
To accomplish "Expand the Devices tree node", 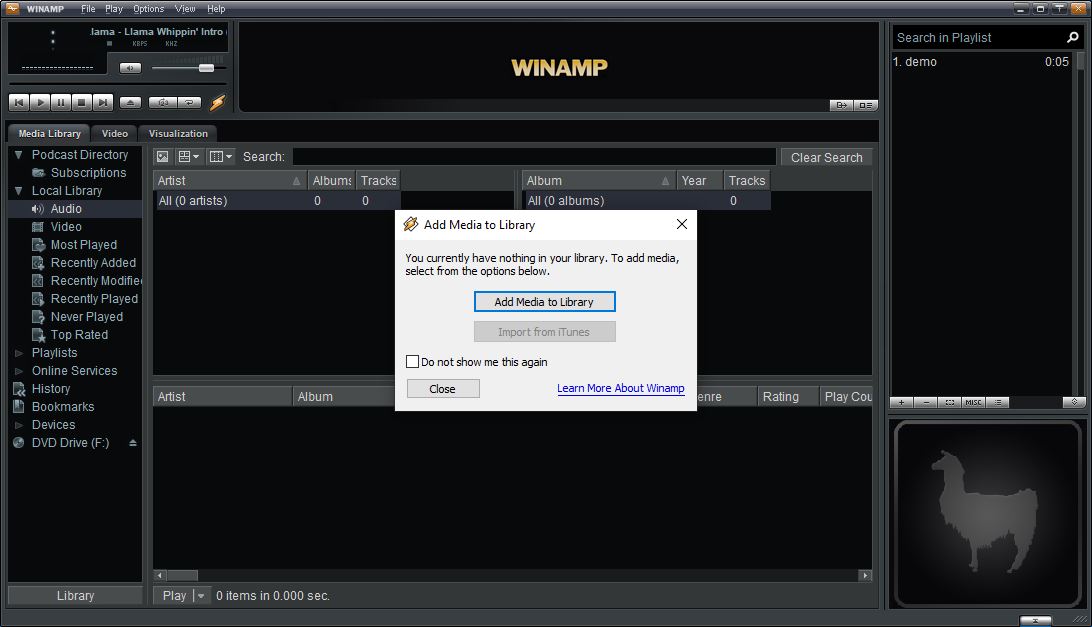I will 19,425.
